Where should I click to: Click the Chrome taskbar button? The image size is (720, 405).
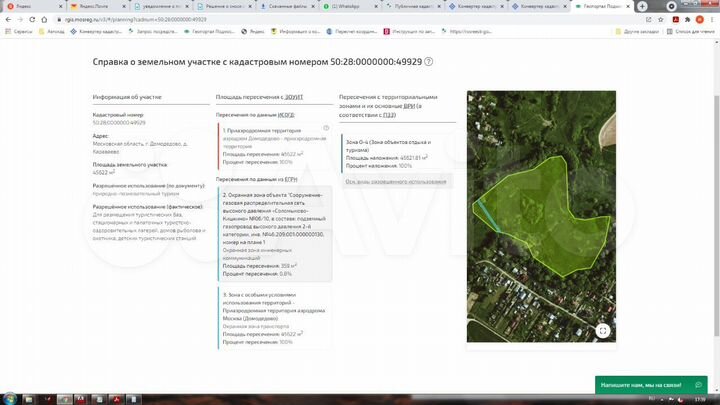click(x=64, y=399)
